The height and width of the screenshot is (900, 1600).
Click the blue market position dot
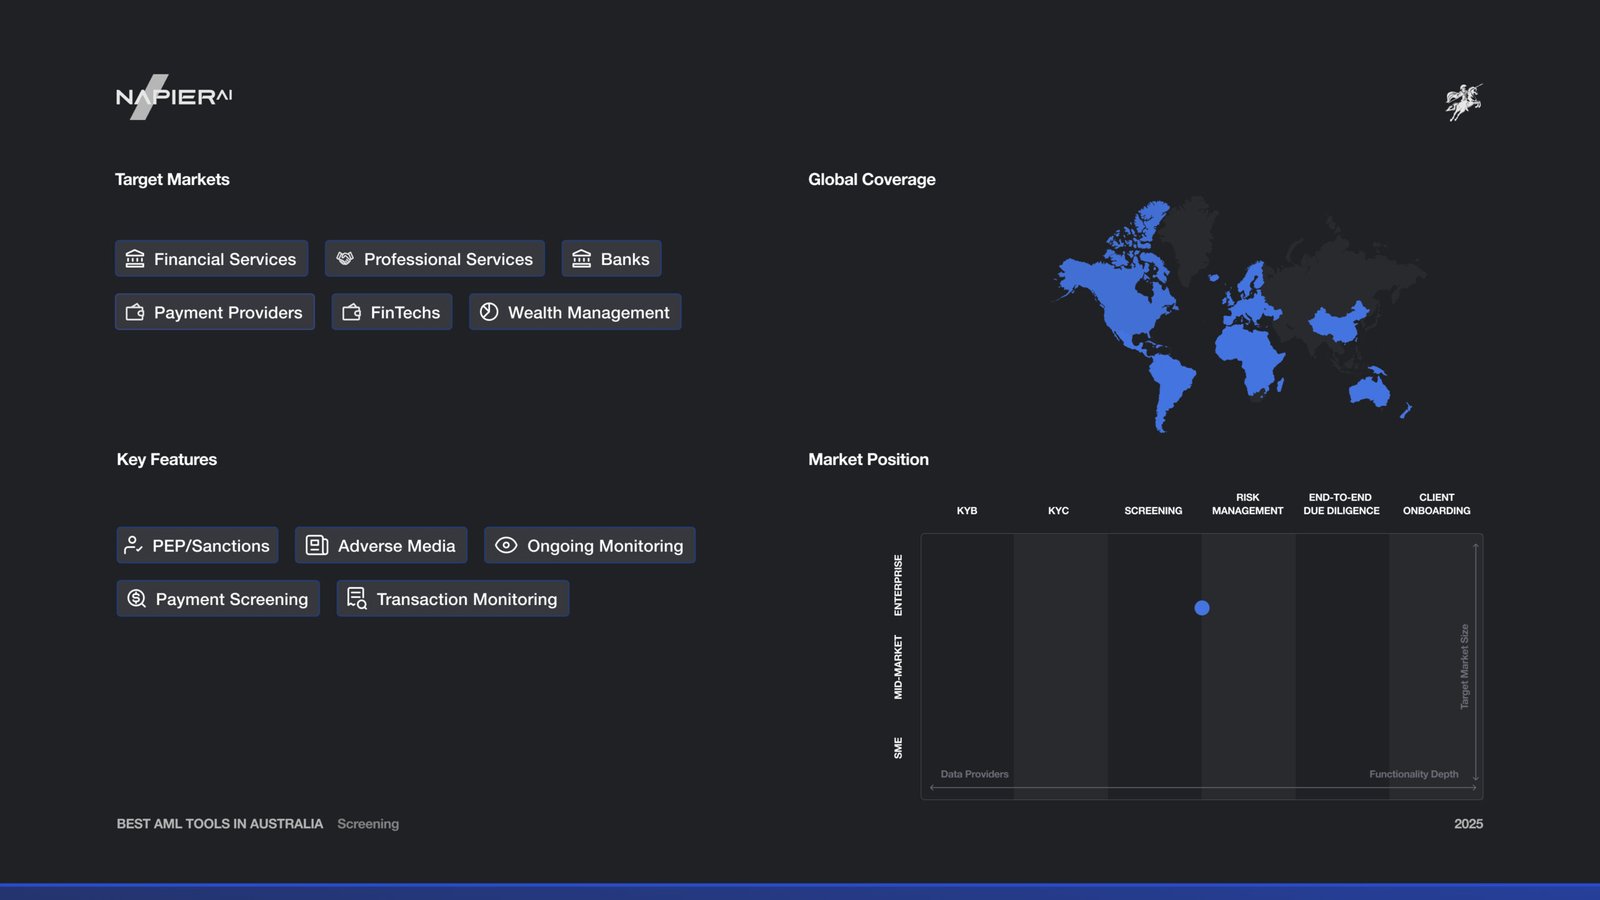pyautogui.click(x=1202, y=608)
